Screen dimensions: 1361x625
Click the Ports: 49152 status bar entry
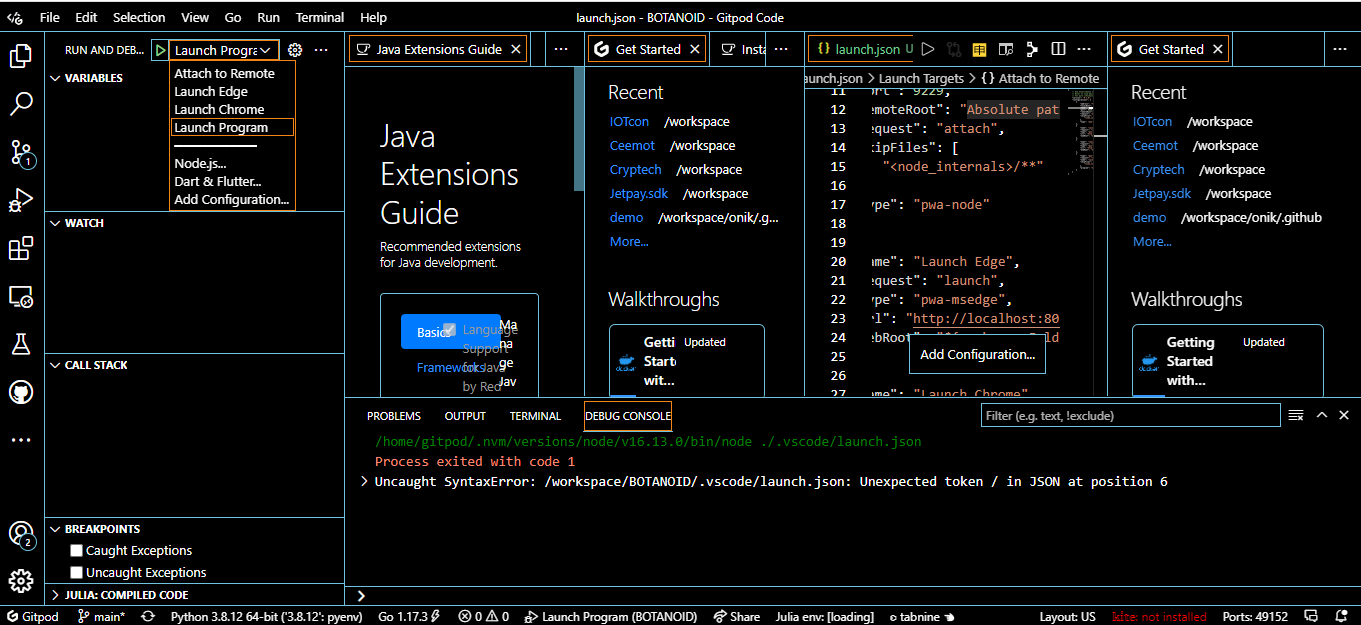1255,616
